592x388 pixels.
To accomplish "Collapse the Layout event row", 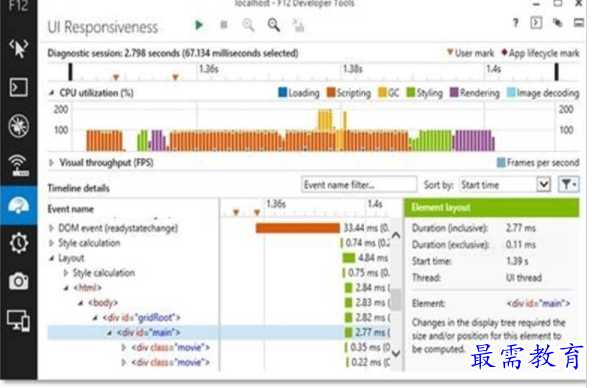I will click(51, 258).
